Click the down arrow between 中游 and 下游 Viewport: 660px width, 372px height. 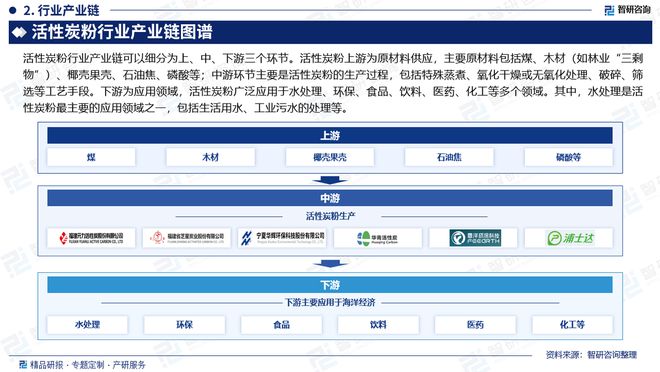330,264
